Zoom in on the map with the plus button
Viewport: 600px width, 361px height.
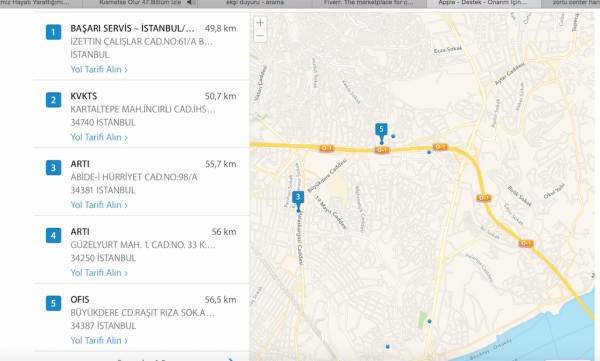point(260,23)
